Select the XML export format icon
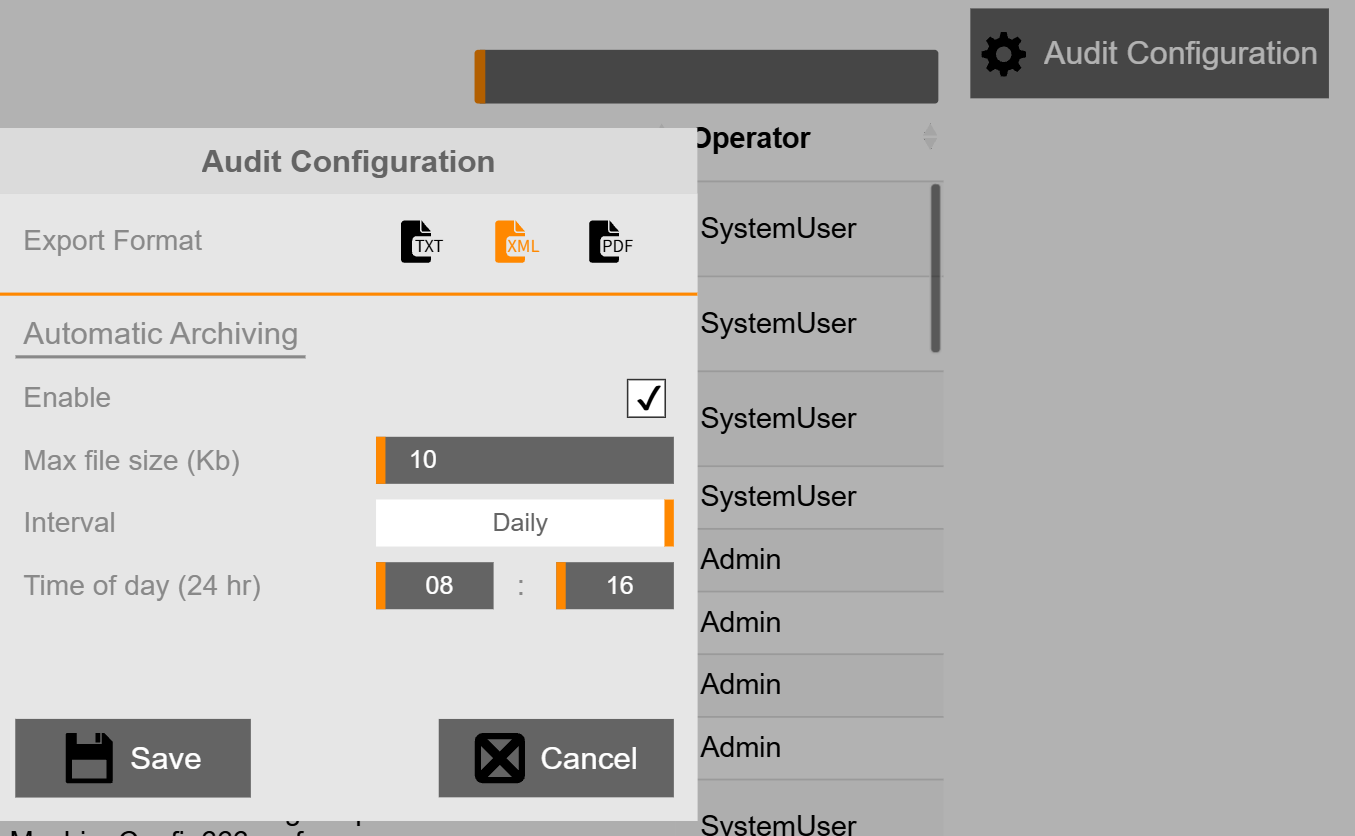The width and height of the screenshot is (1355, 836). point(515,242)
